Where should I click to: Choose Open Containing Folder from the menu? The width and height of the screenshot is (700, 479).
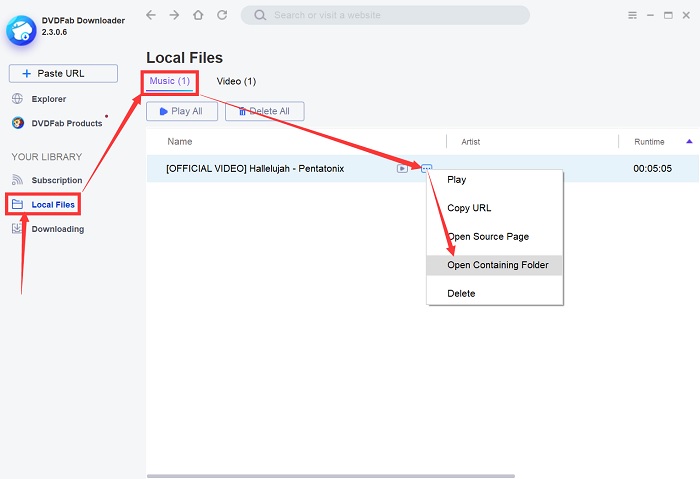click(x=495, y=265)
